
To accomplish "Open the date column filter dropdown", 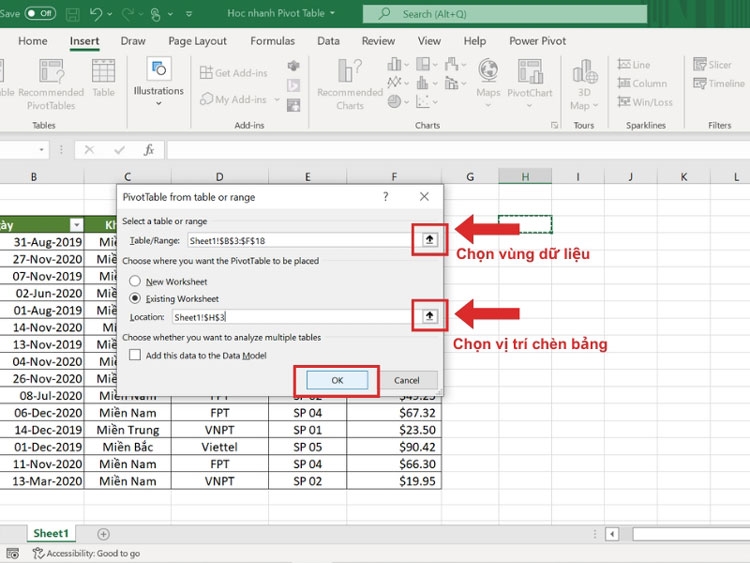I will (77, 225).
